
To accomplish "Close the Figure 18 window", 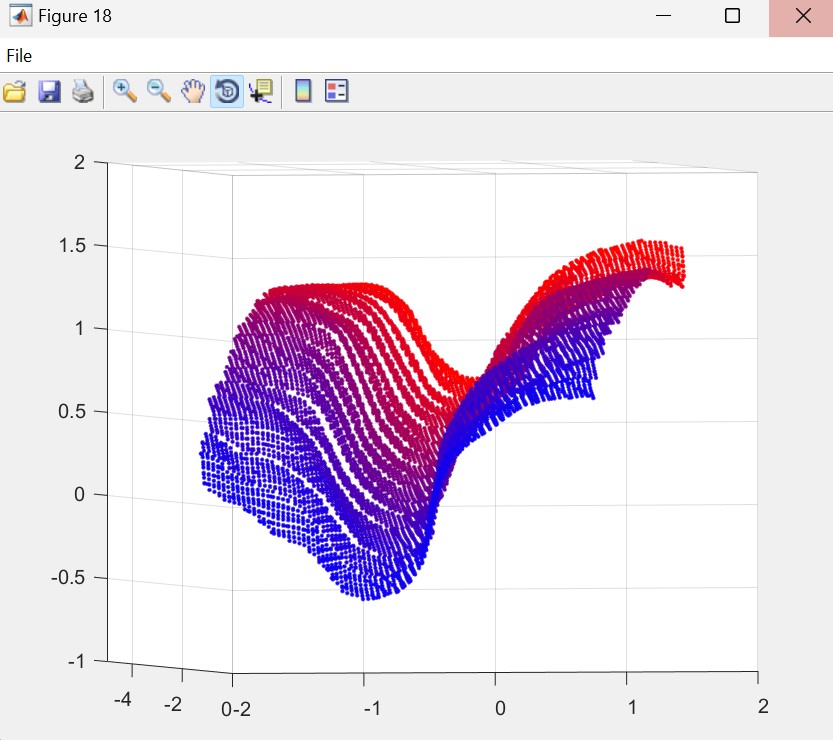I will tap(801, 16).
